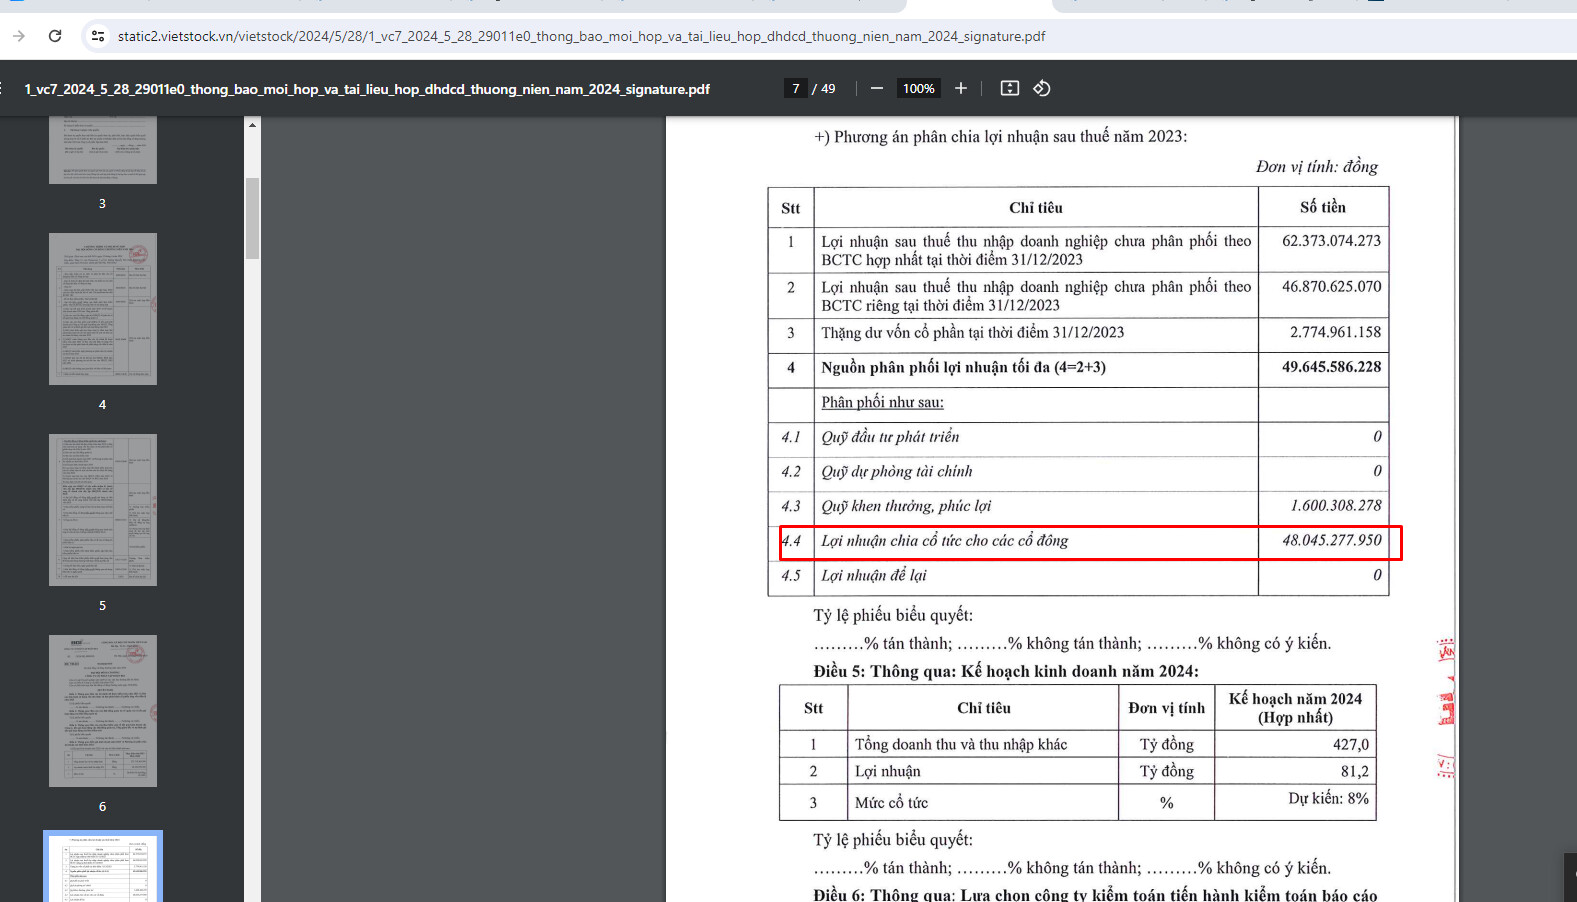Click the PDF file title in the toolbar
The height and width of the screenshot is (902, 1577).
(x=367, y=89)
